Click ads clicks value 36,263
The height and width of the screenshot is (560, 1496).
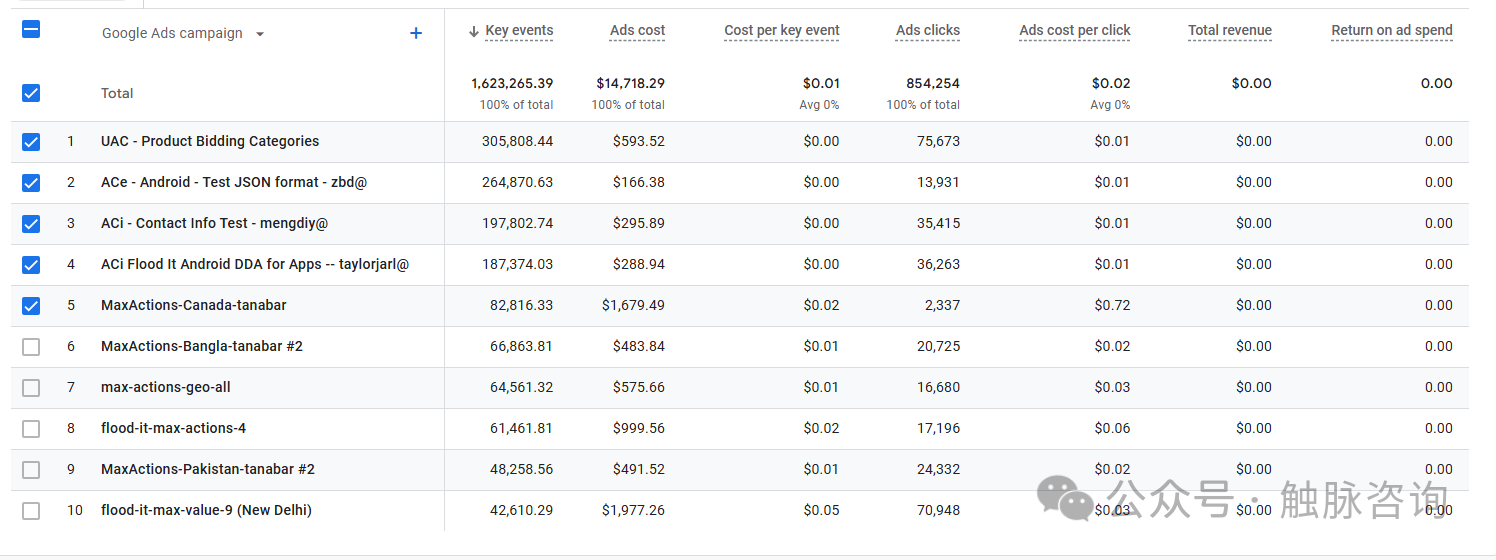pyautogui.click(x=938, y=264)
